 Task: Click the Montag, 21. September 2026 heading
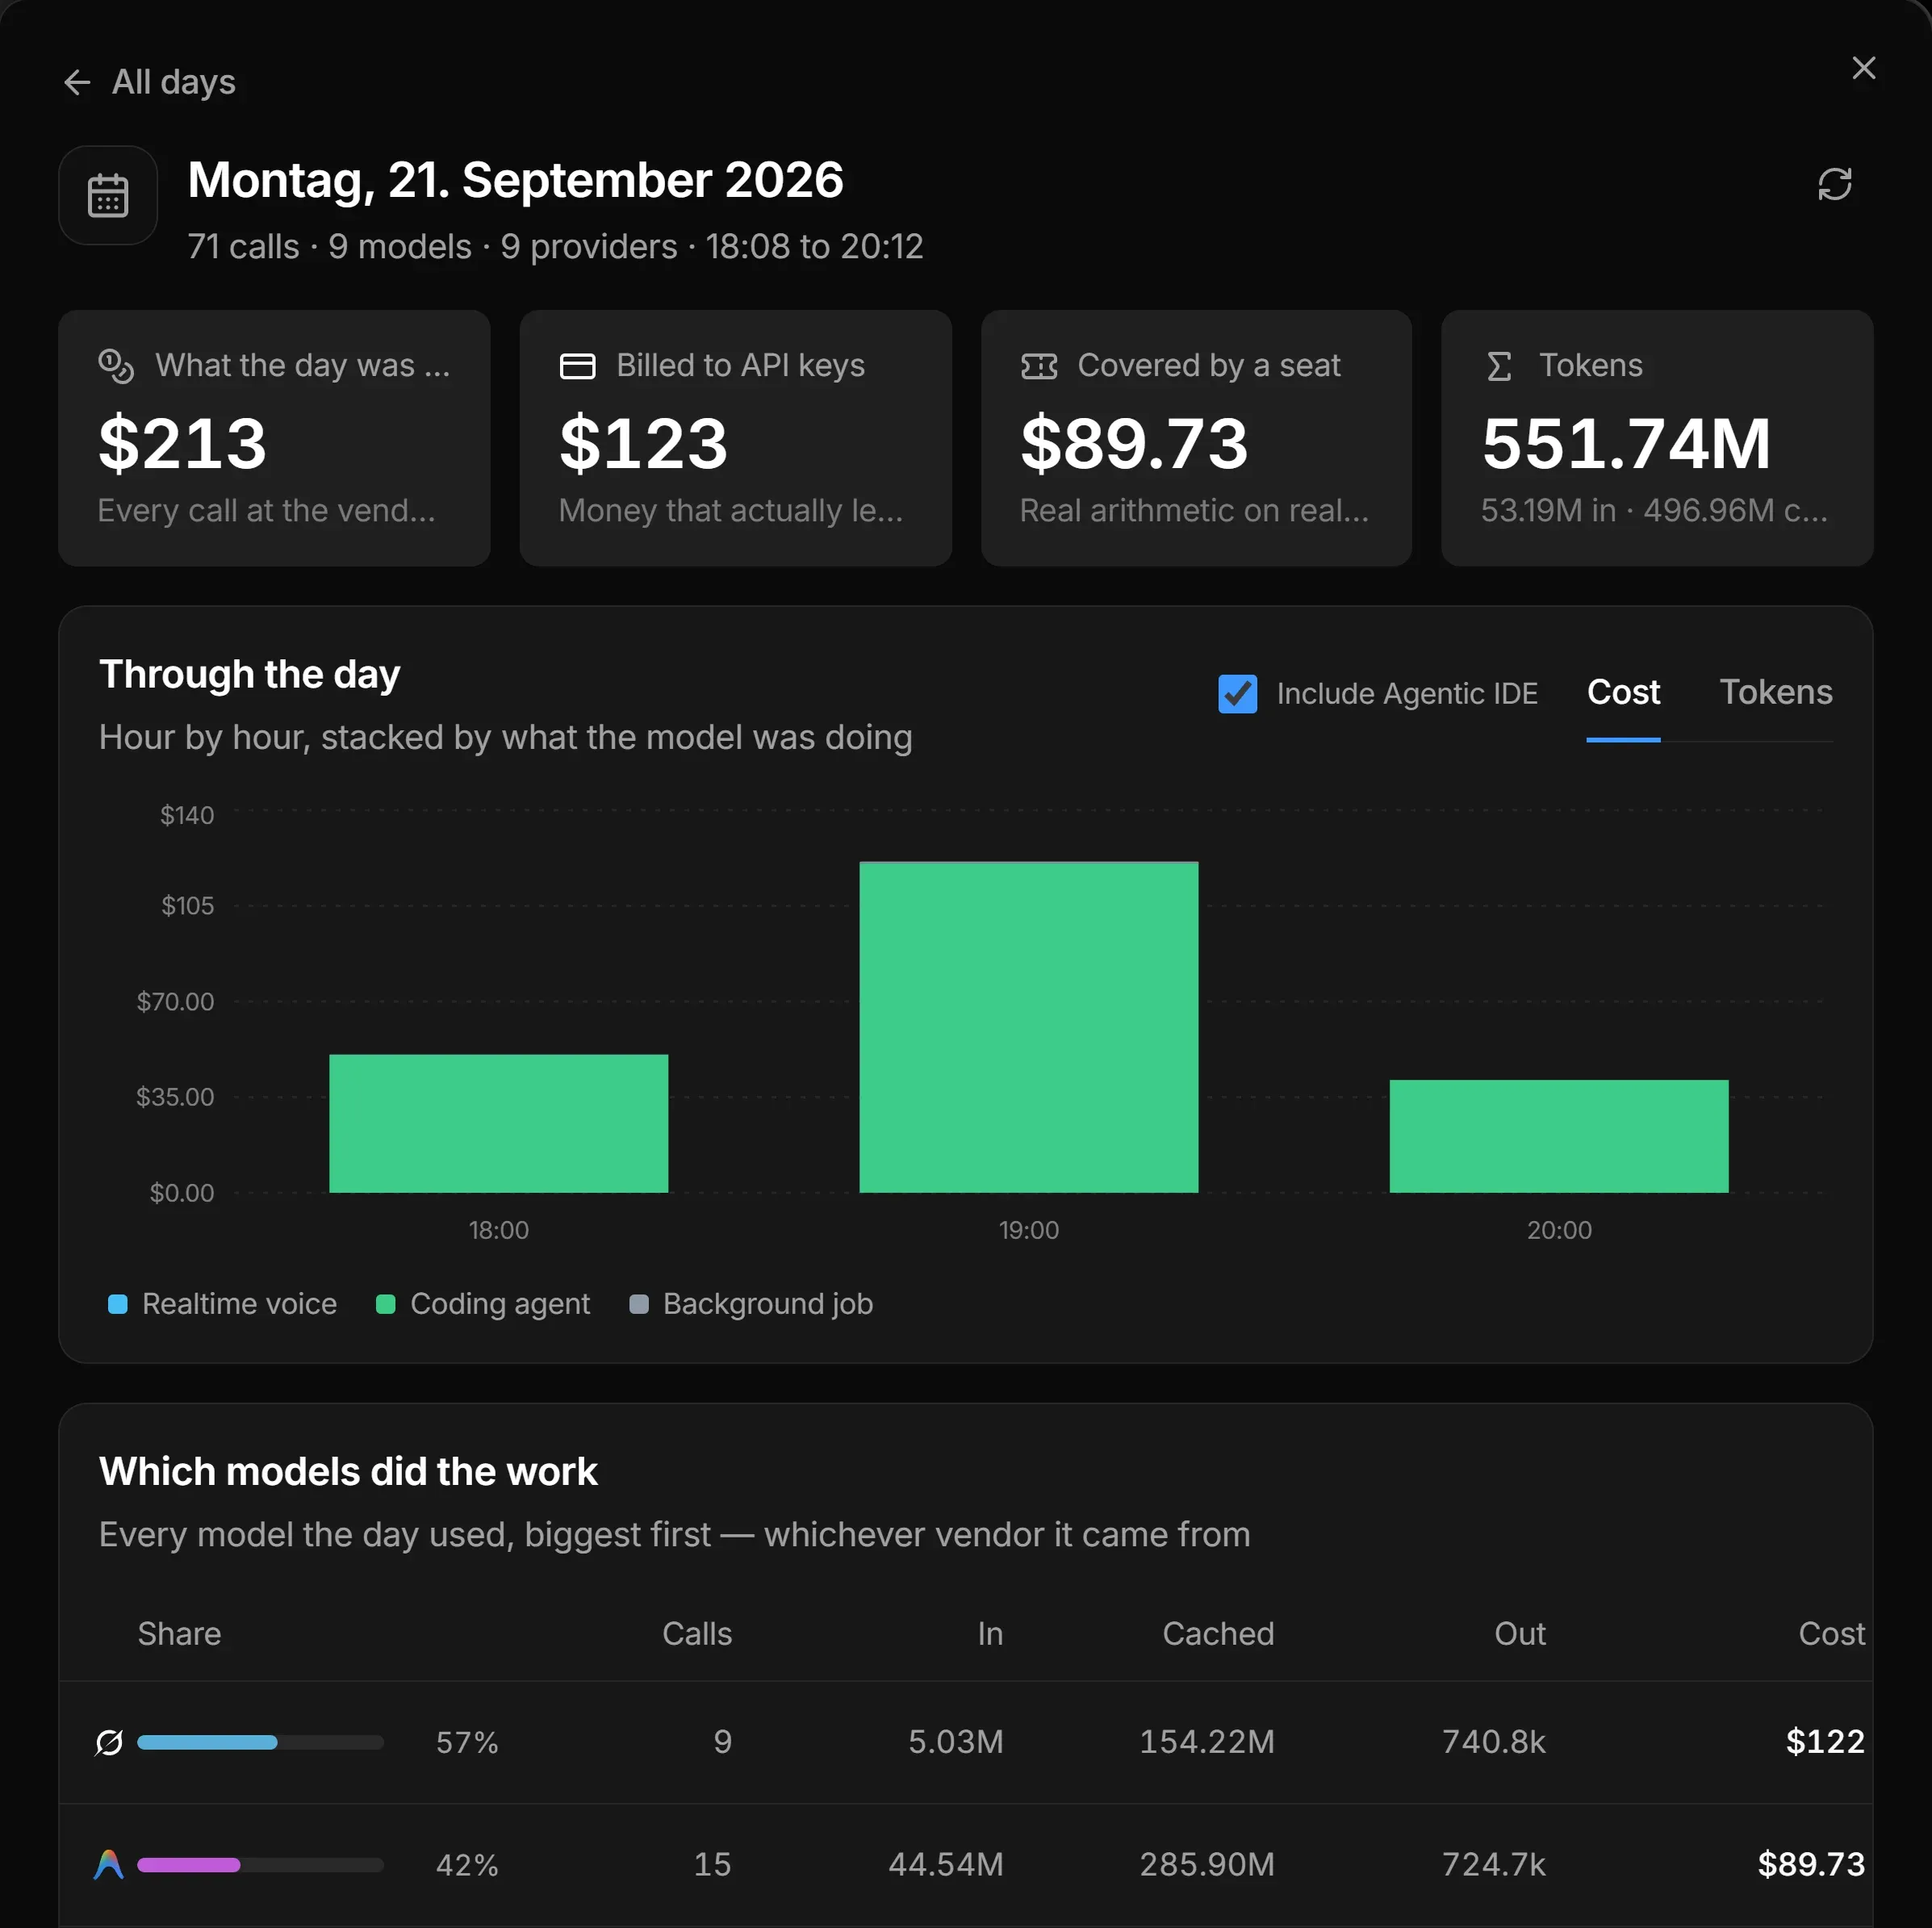[x=515, y=180]
